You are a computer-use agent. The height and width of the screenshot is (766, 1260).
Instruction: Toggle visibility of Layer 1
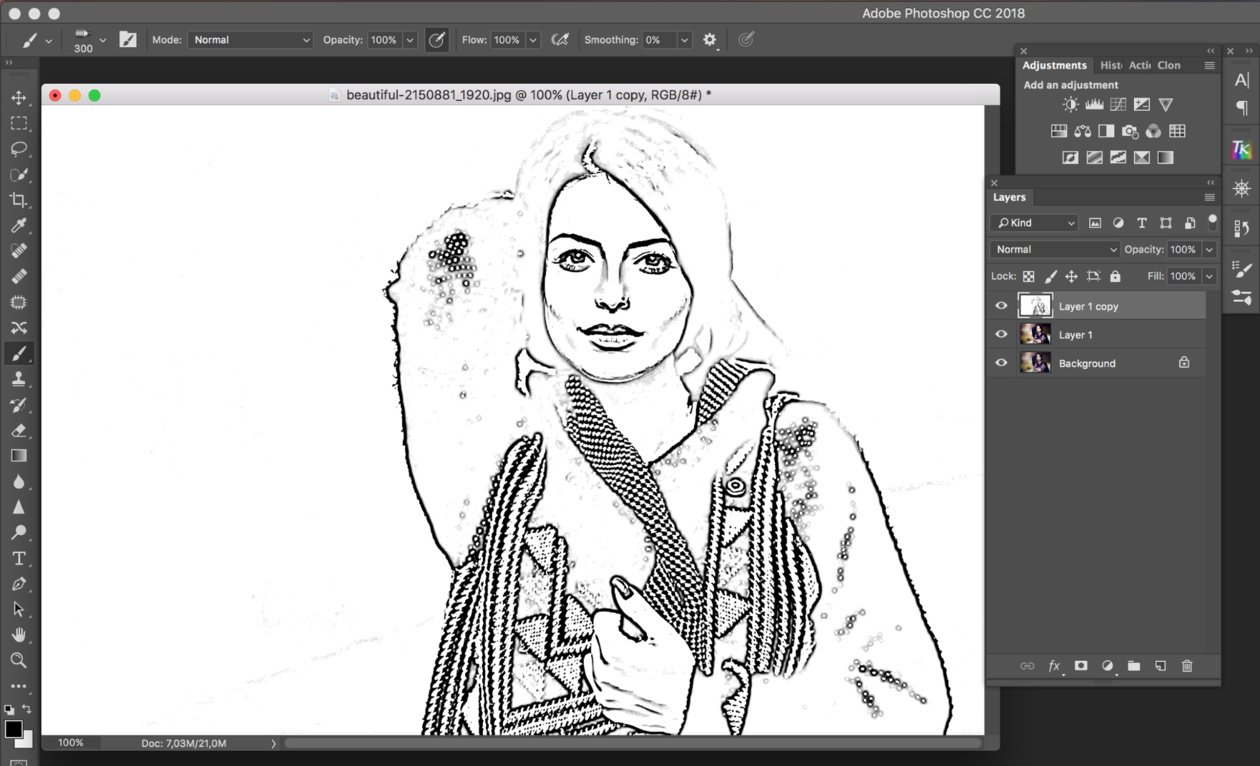point(1001,335)
